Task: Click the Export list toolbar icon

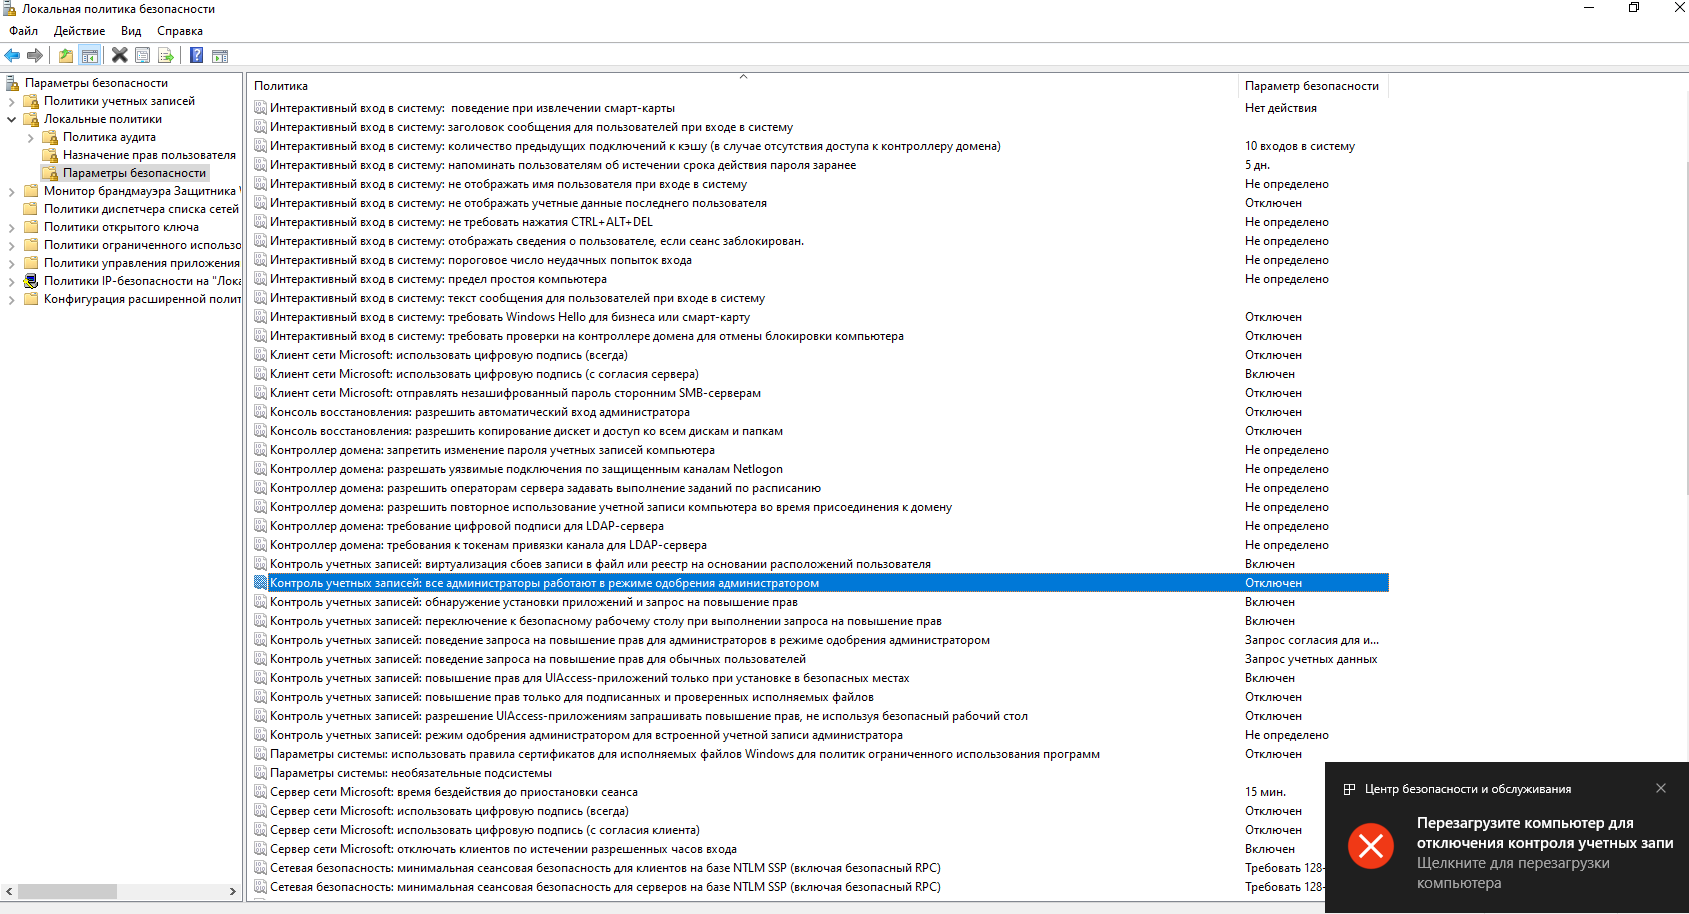Action: coord(166,55)
